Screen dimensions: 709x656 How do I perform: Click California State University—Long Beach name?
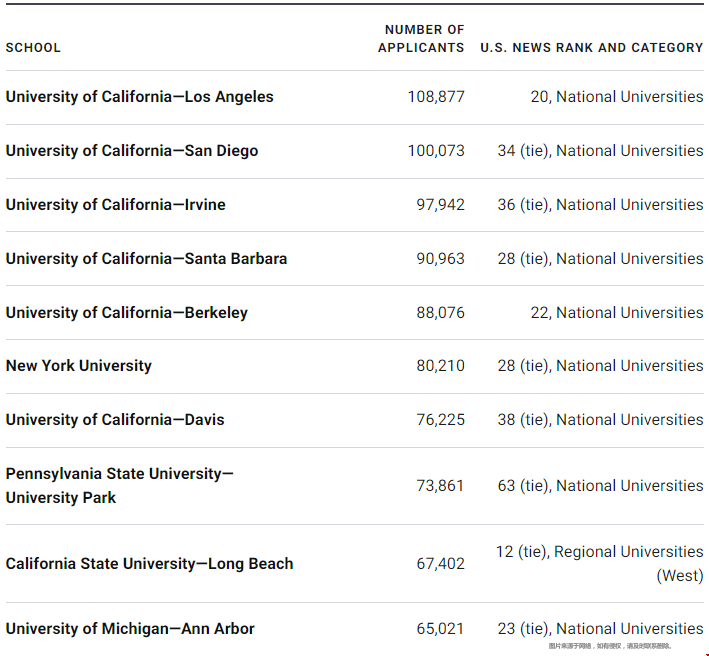149,564
